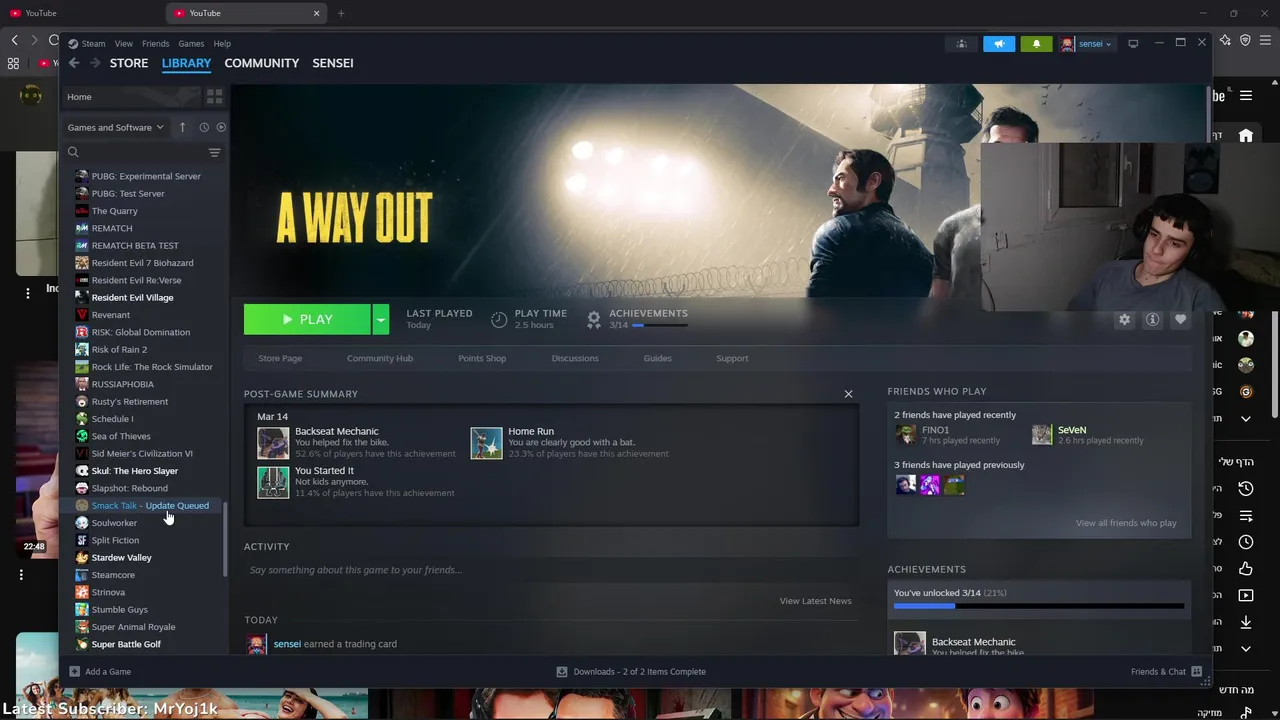This screenshot has height=720, width=1280.
Task: Open YouTube history icon in sidebar
Action: coord(1245,489)
